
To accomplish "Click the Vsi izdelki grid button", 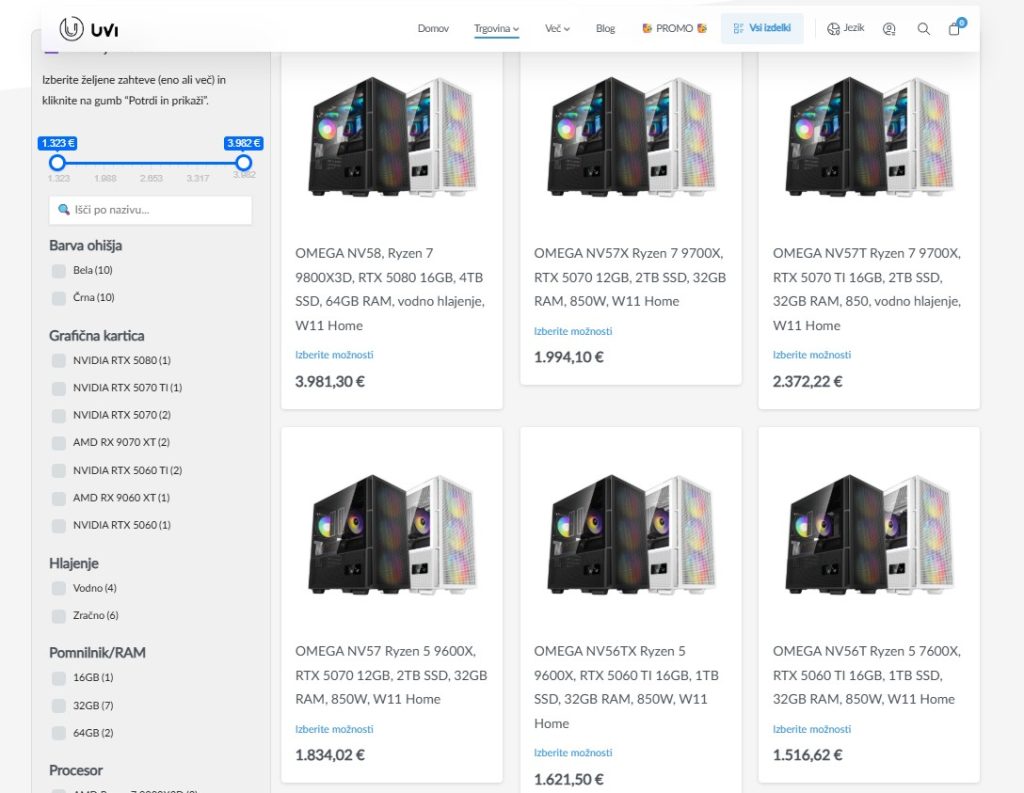I will pos(762,28).
